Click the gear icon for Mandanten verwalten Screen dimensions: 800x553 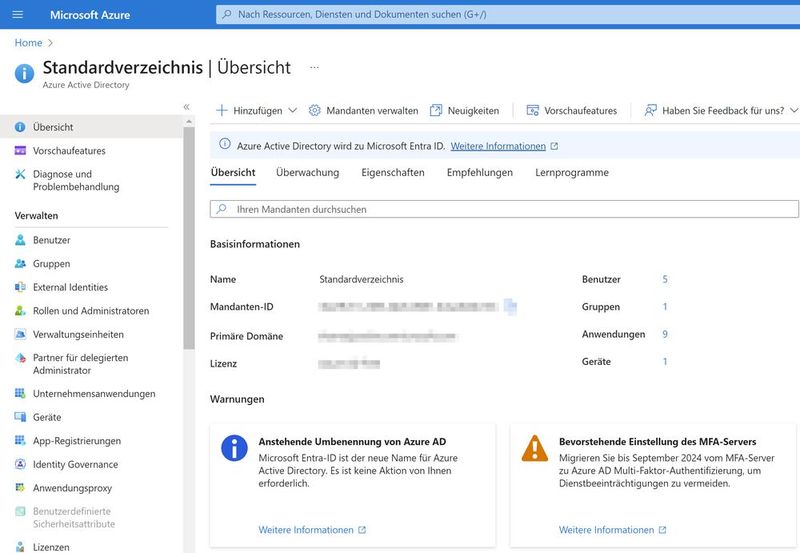[x=314, y=110]
